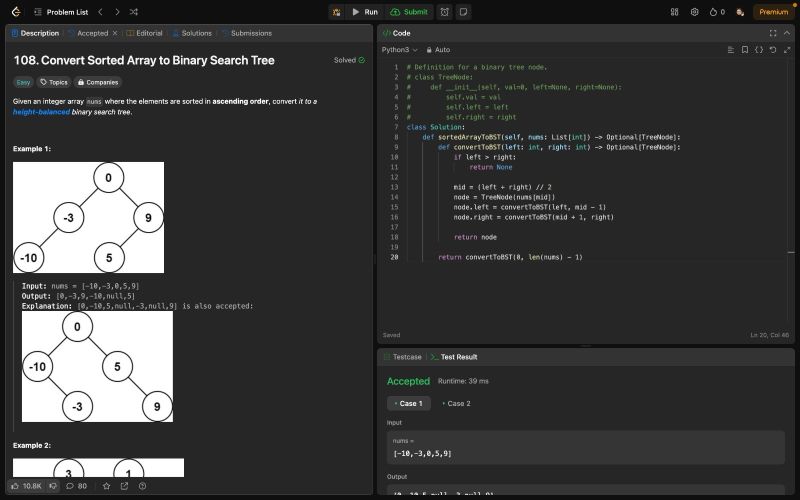The height and width of the screenshot is (500, 800).
Task: Open the notes sticky icon
Action: point(463,12)
